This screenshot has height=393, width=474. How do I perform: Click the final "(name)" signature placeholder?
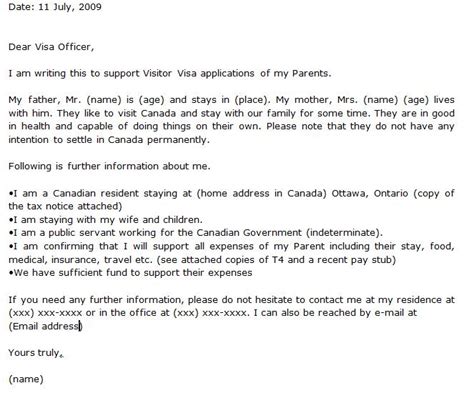26,379
